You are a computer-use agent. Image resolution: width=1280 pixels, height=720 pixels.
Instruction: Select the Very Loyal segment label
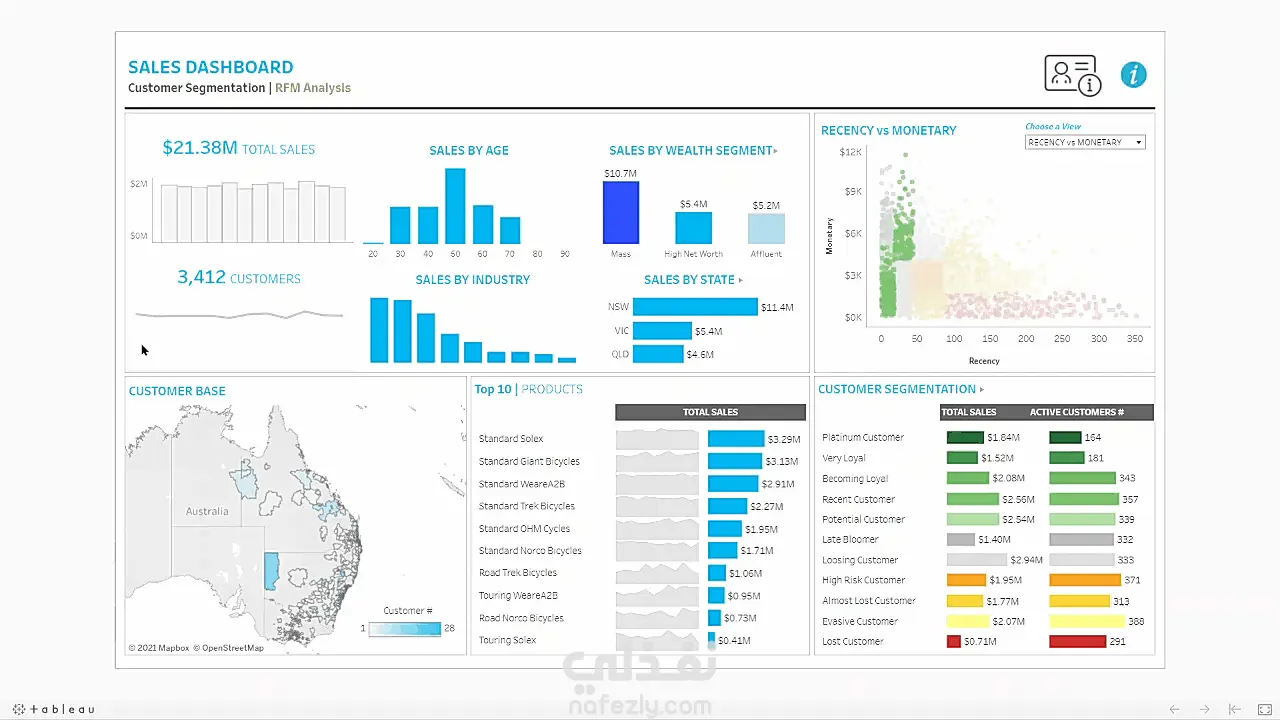point(844,458)
